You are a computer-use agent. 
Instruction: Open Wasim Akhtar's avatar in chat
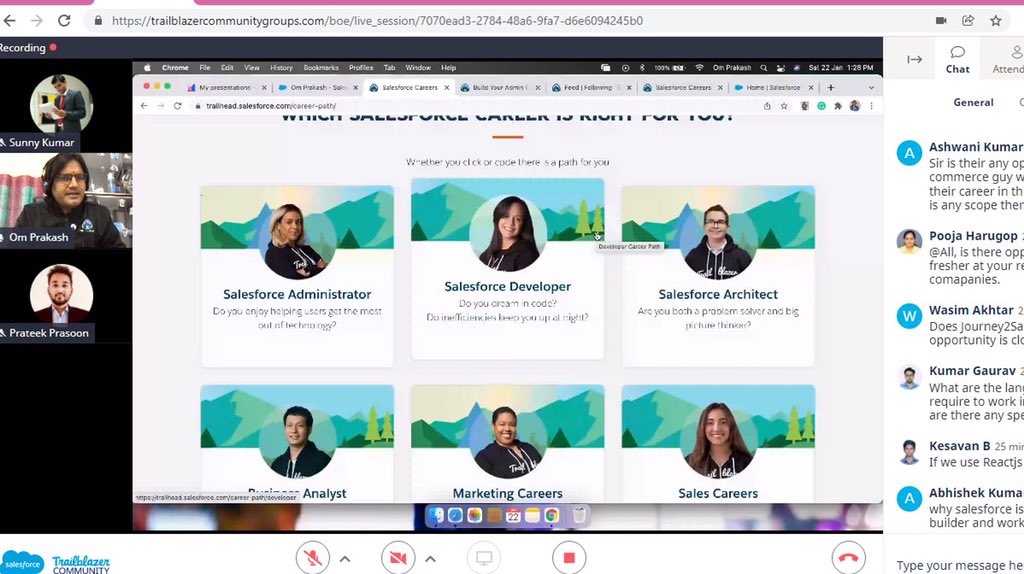(x=909, y=317)
